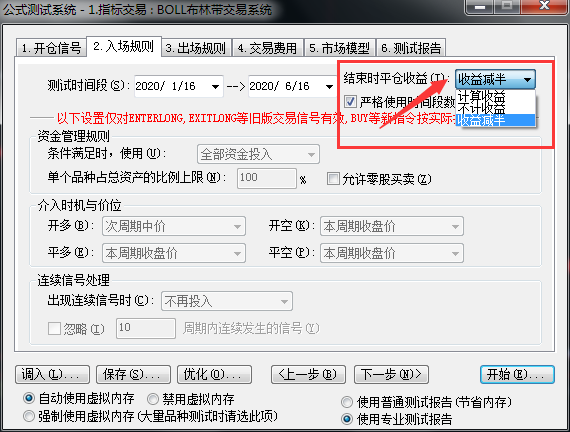Click the 下一步(N)> button
570x432 pixels.
391,375
